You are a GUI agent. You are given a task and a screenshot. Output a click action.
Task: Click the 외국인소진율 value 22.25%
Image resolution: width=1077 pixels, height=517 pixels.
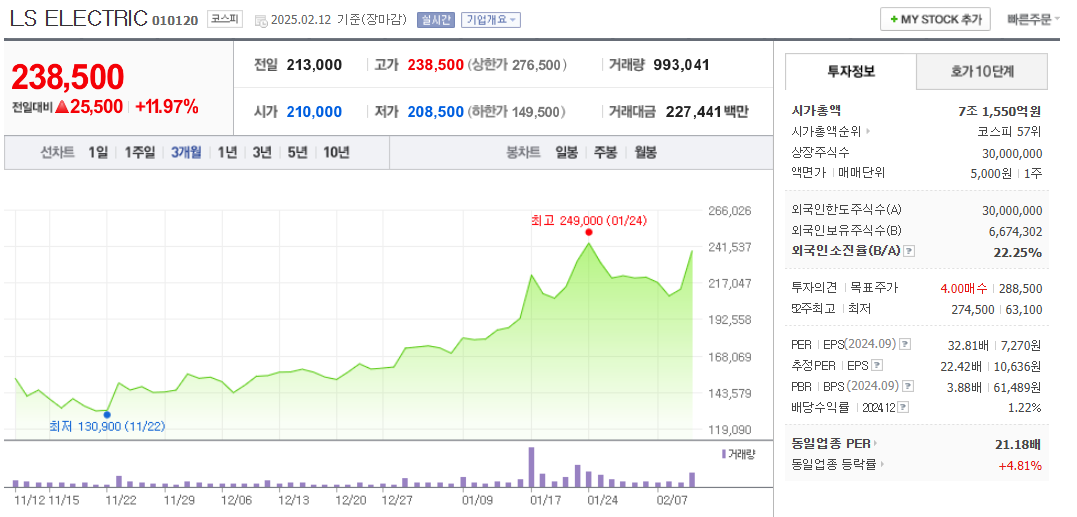point(1018,252)
